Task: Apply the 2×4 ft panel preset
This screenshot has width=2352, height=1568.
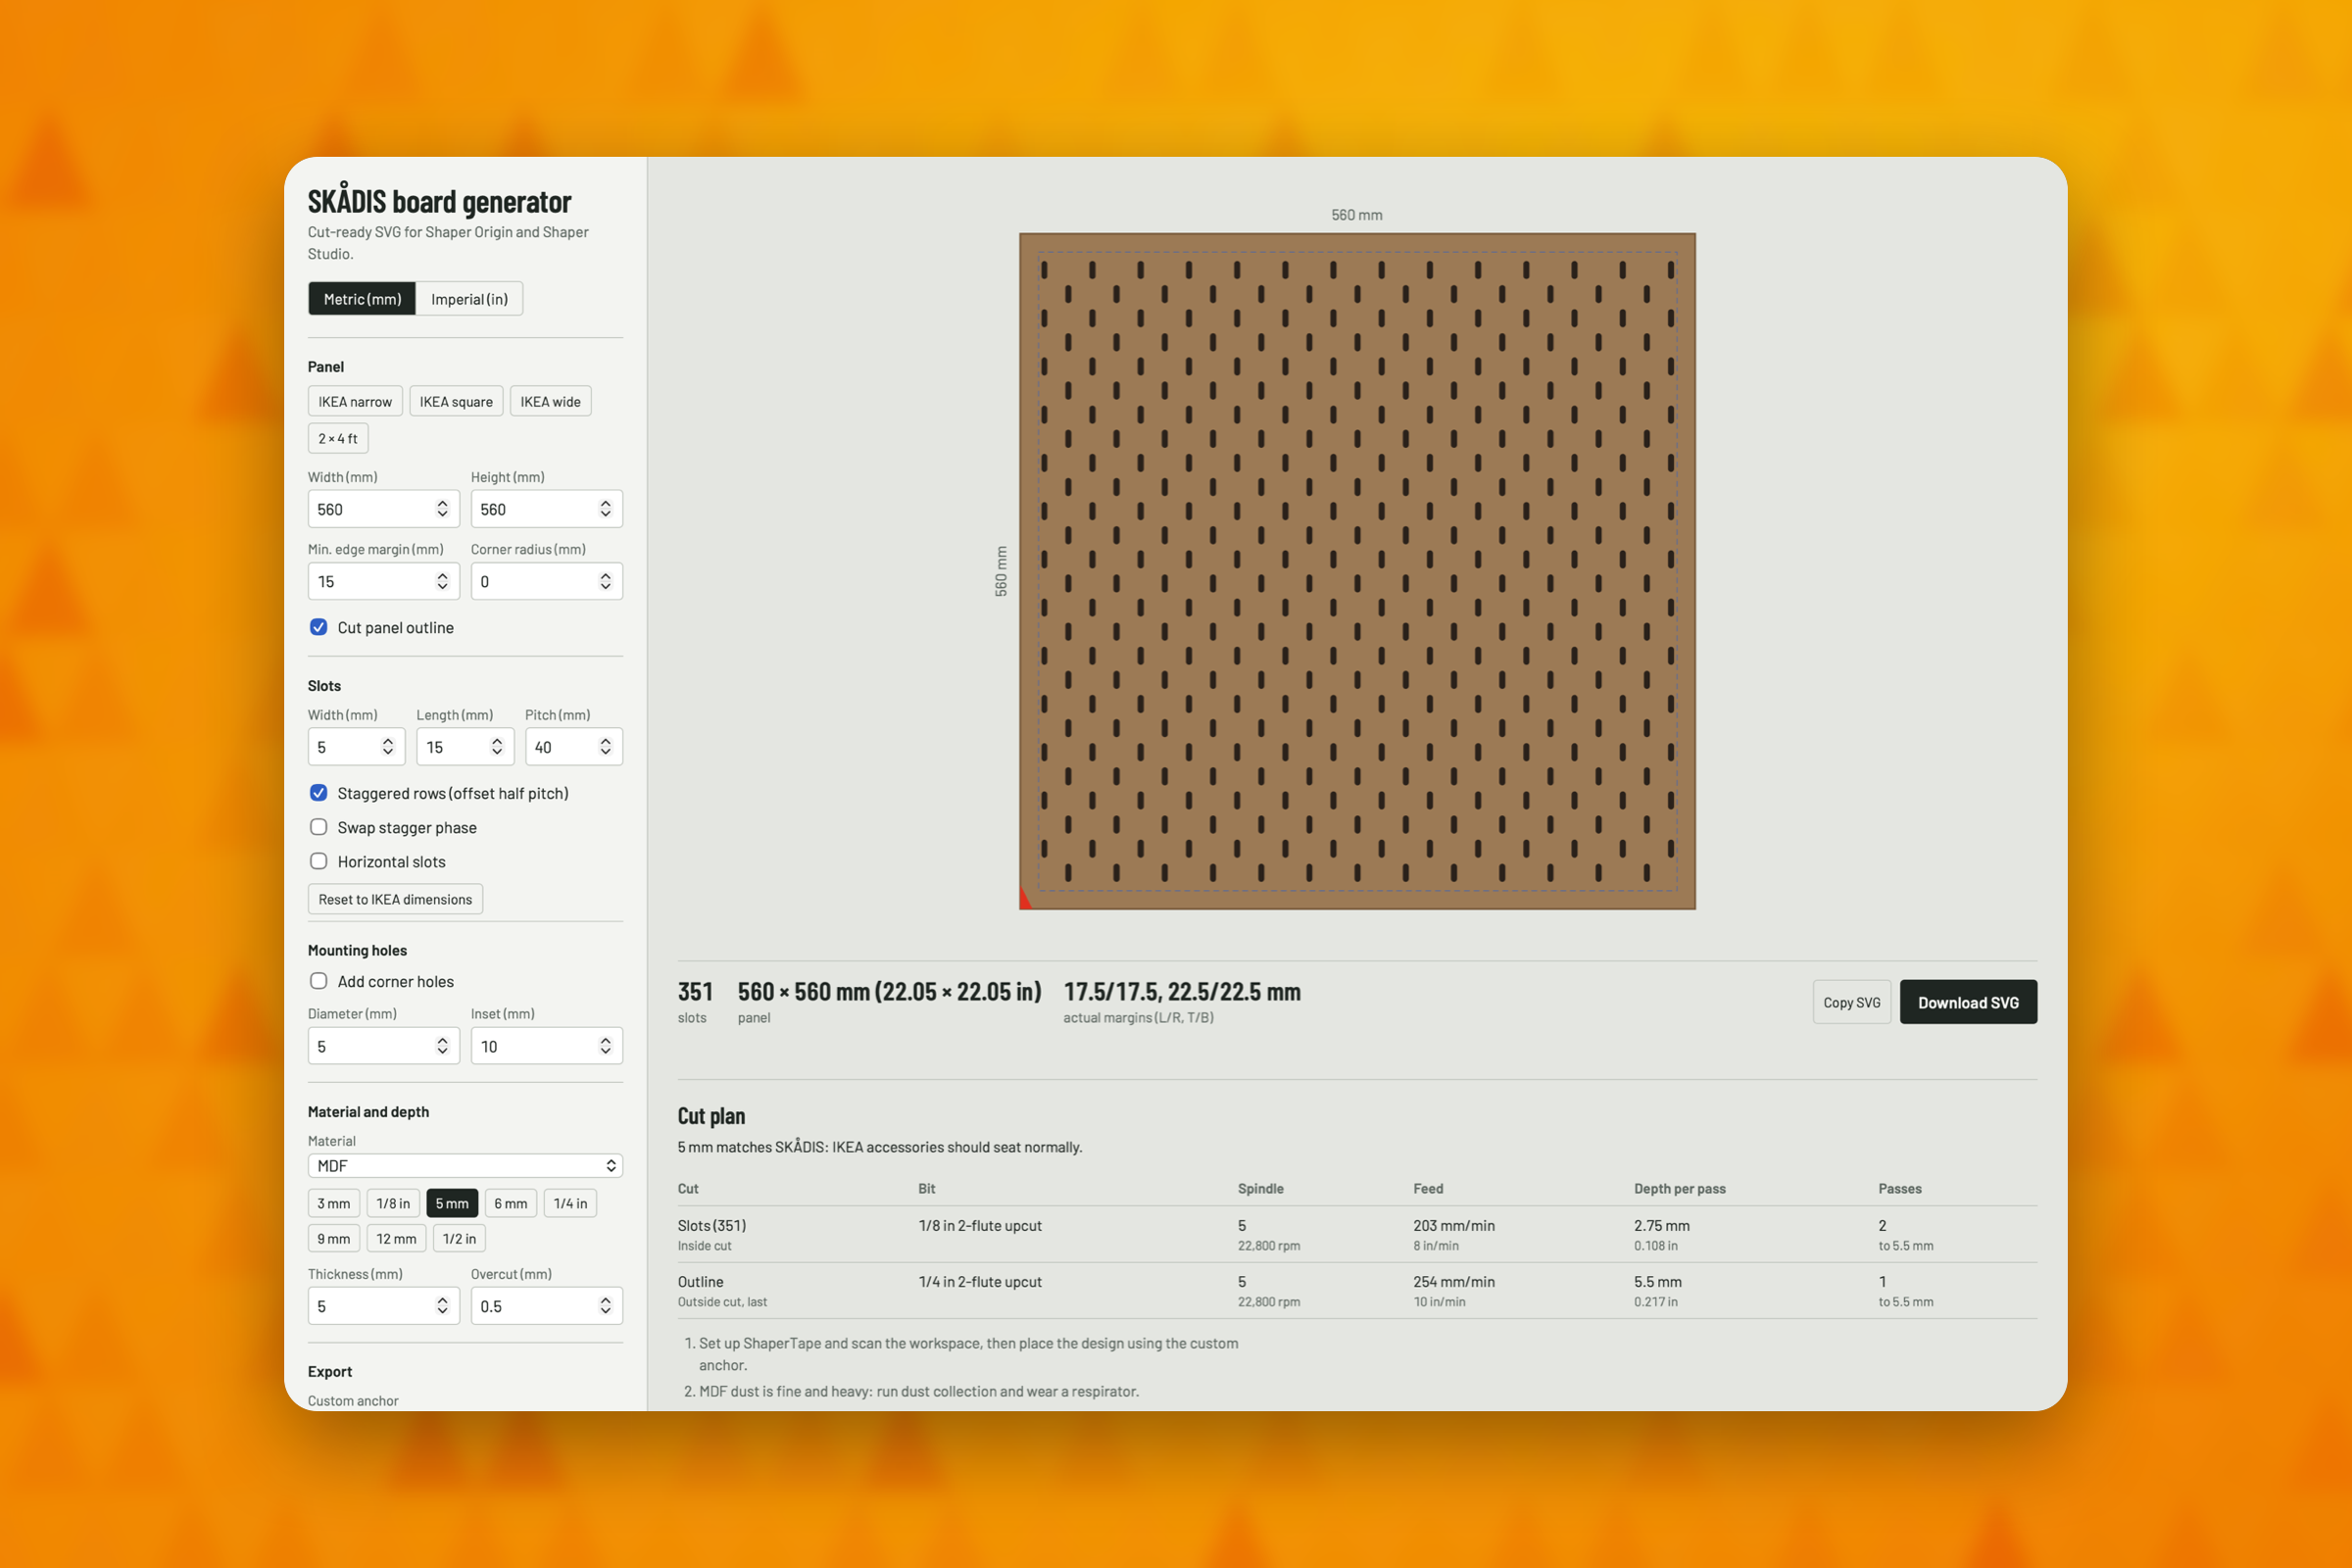Action: pos(338,438)
